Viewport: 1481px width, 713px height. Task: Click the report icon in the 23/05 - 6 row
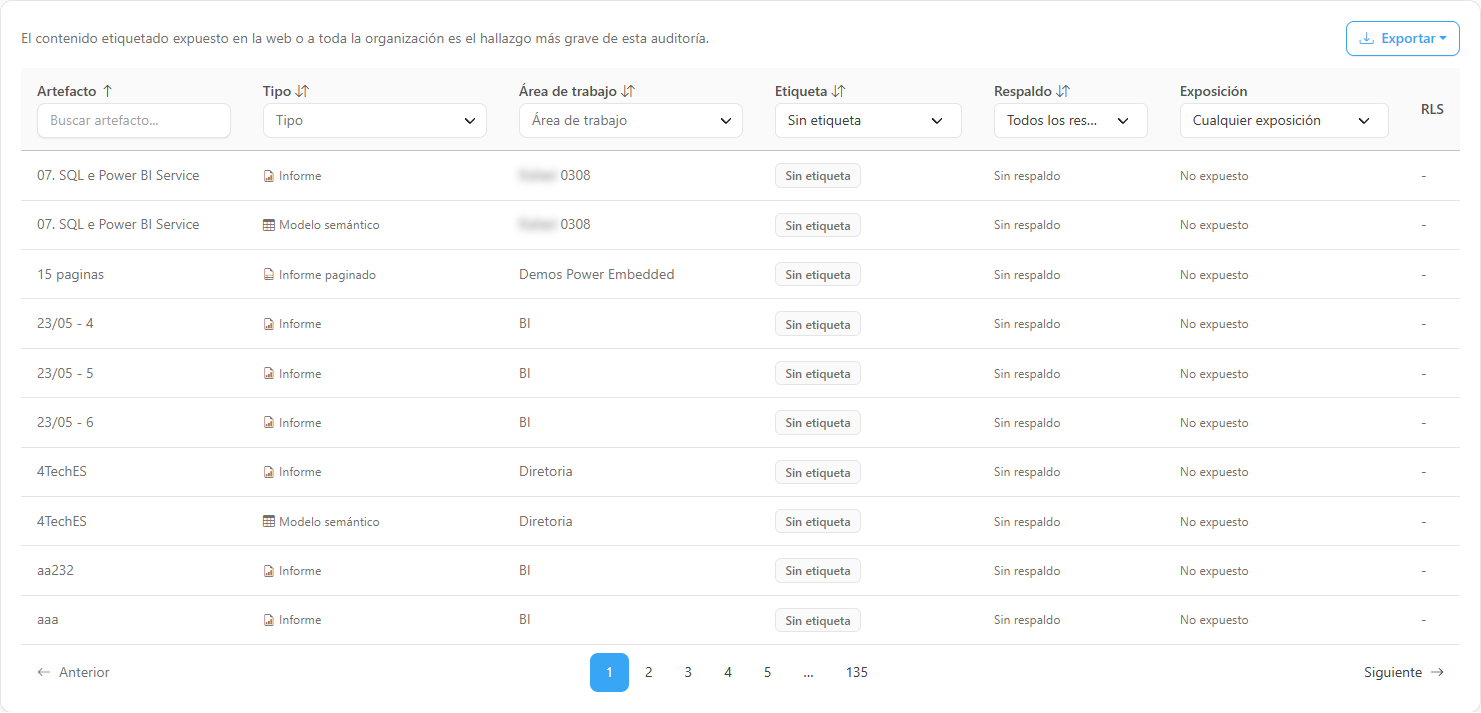(x=268, y=423)
